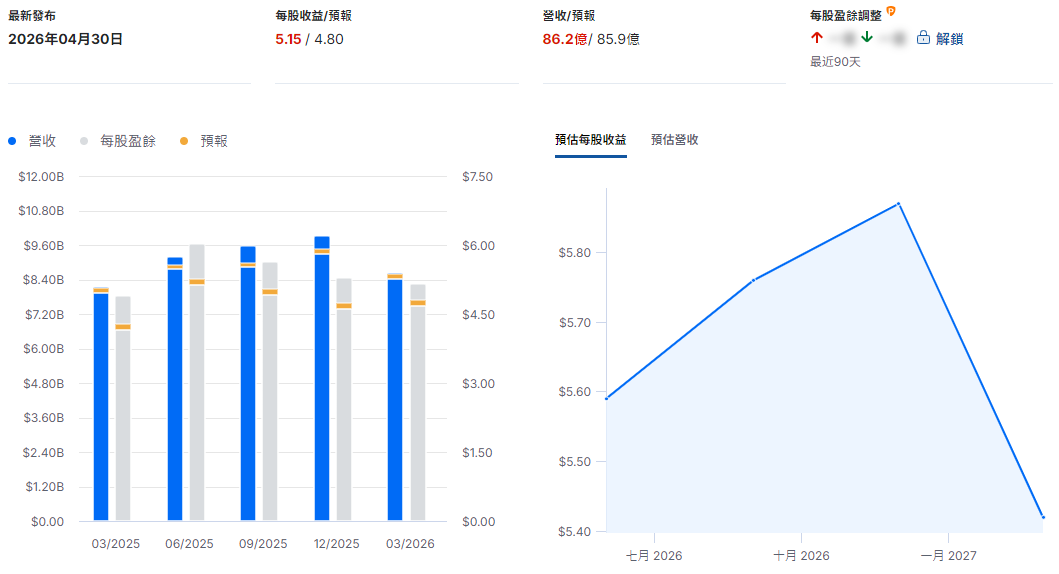Switch to the 預估營收 tab
1059x574 pixels.
click(675, 140)
